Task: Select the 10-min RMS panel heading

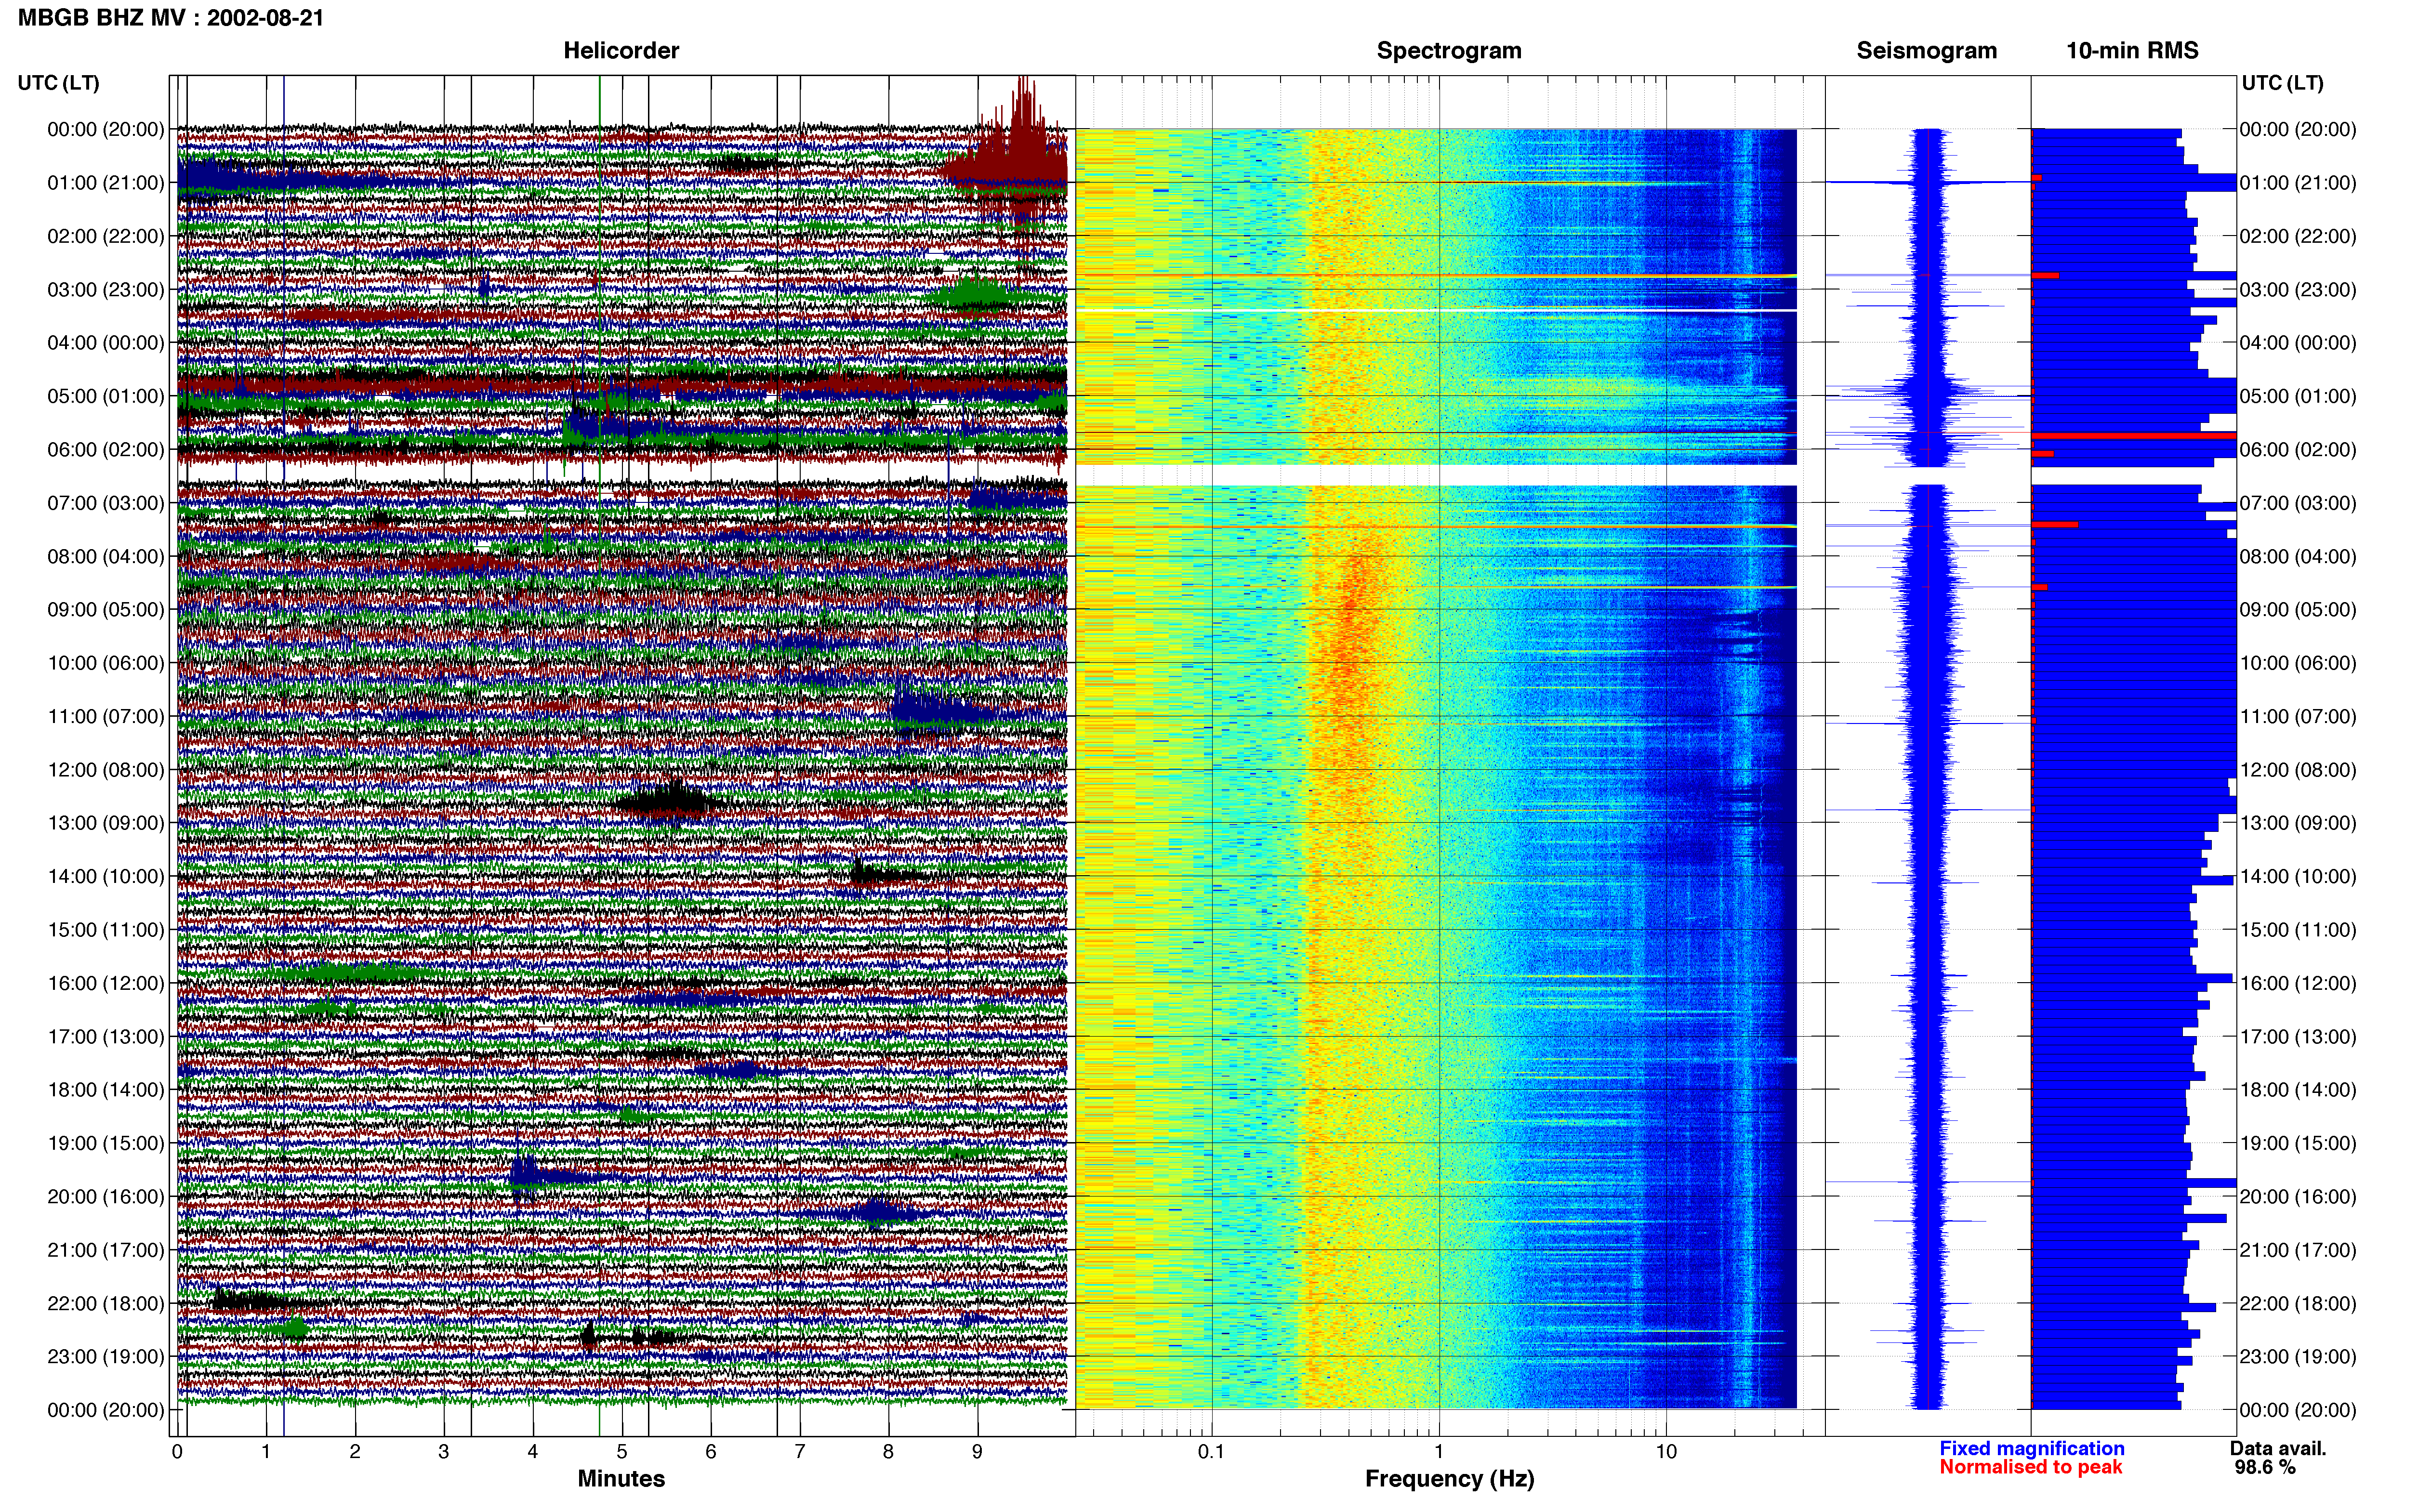Action: (2132, 51)
